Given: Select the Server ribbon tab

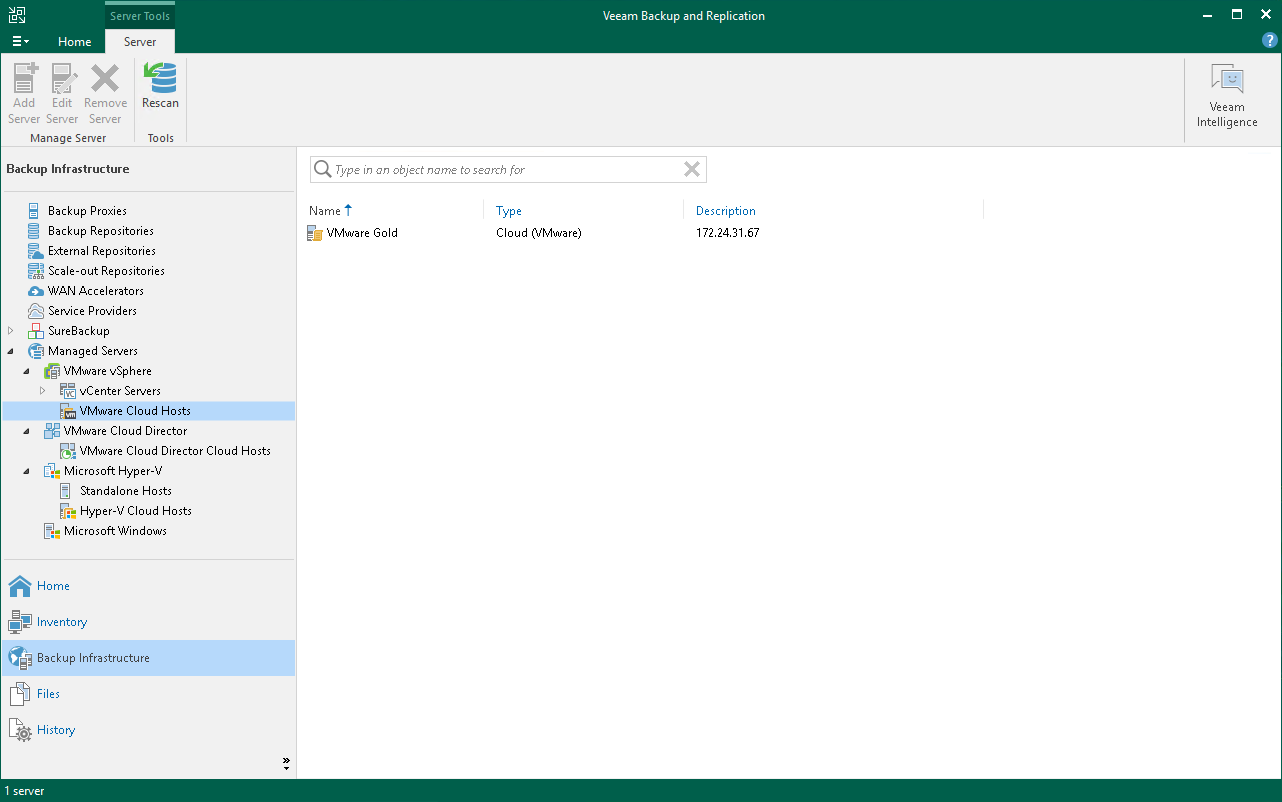Looking at the screenshot, I should (x=140, y=42).
